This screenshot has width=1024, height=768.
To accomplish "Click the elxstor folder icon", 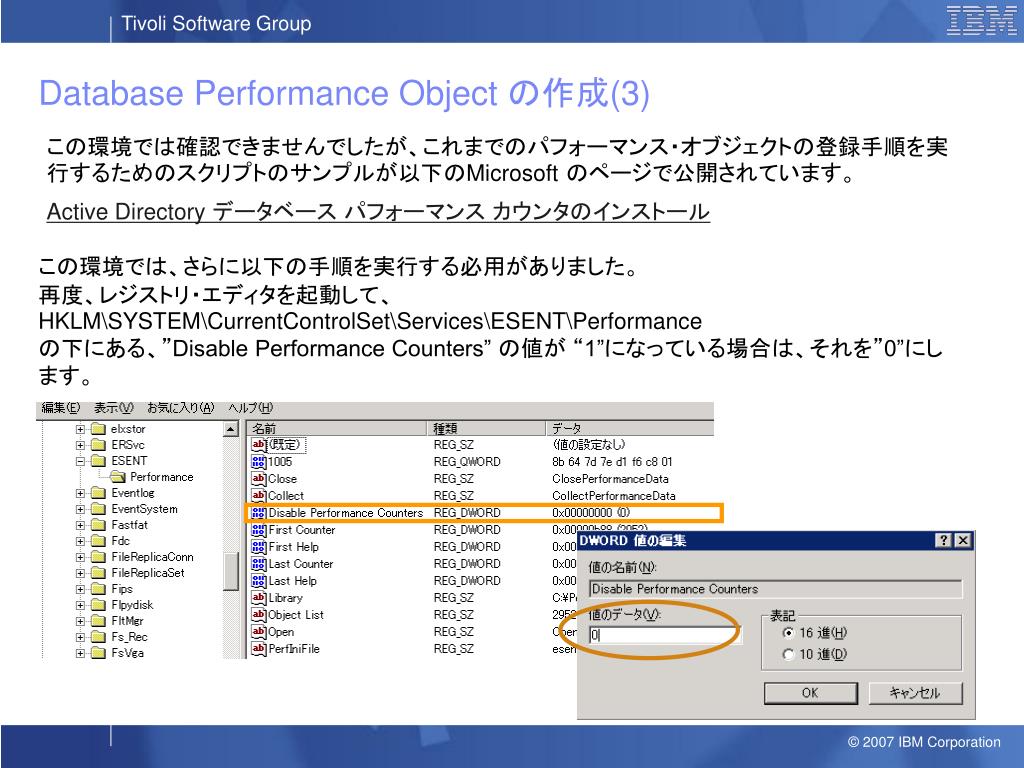I will click(99, 429).
